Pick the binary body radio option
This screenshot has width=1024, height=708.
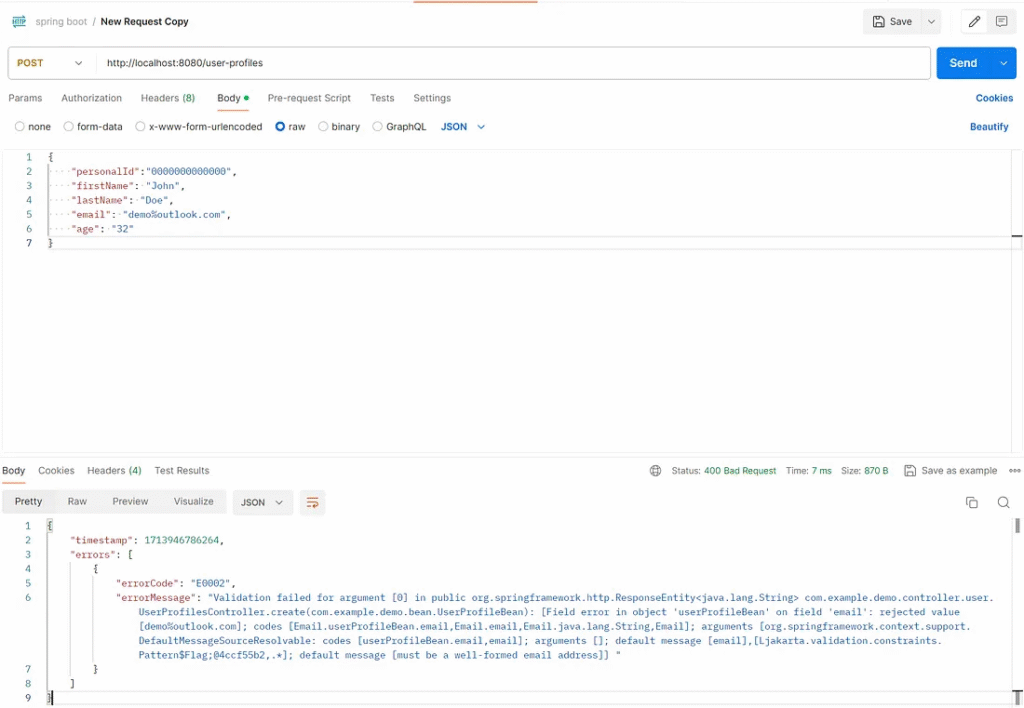click(x=323, y=127)
